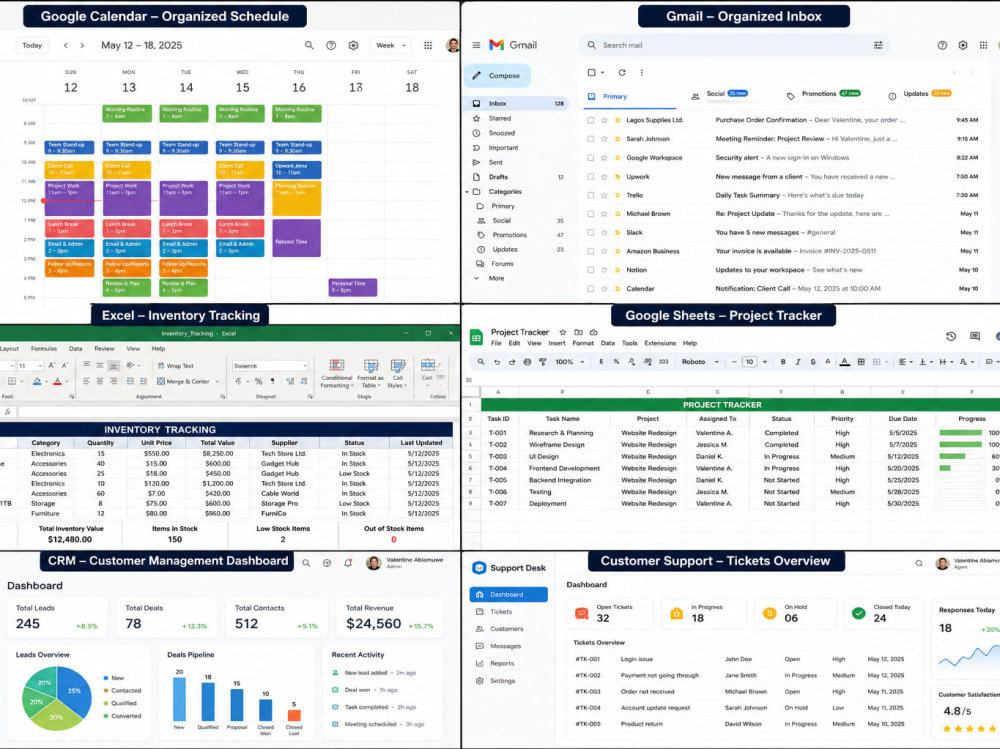Image resolution: width=1000 pixels, height=749 pixels.
Task: Open version history clock icon in Sheets
Action: click(951, 336)
